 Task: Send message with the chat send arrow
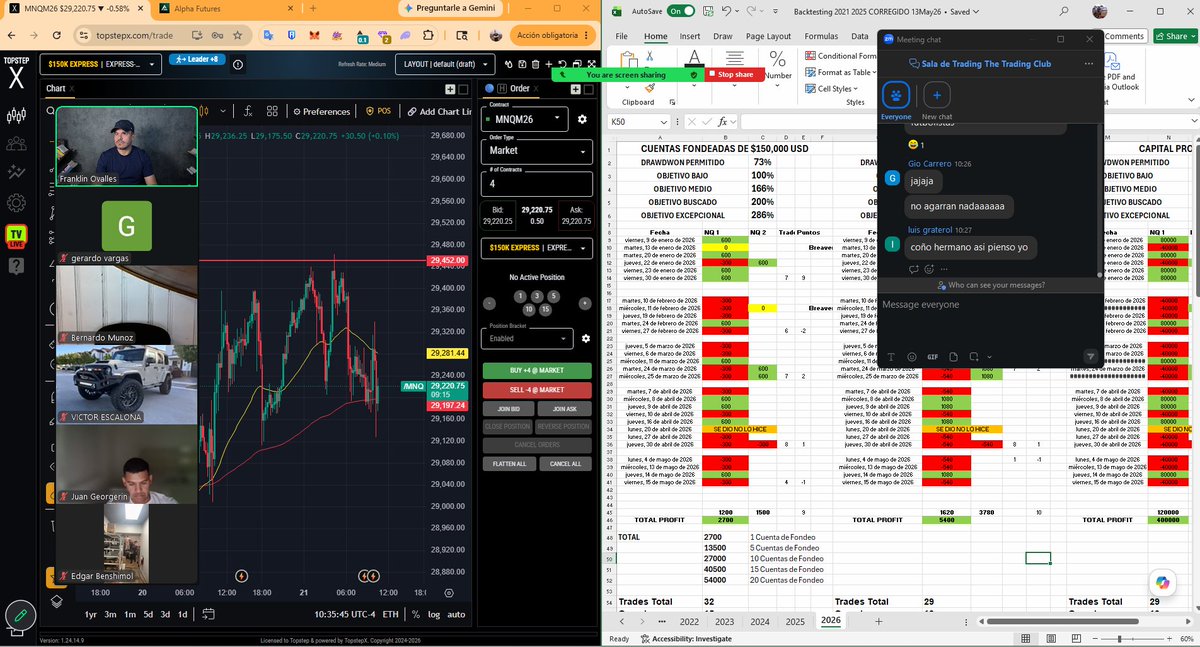(x=1090, y=356)
